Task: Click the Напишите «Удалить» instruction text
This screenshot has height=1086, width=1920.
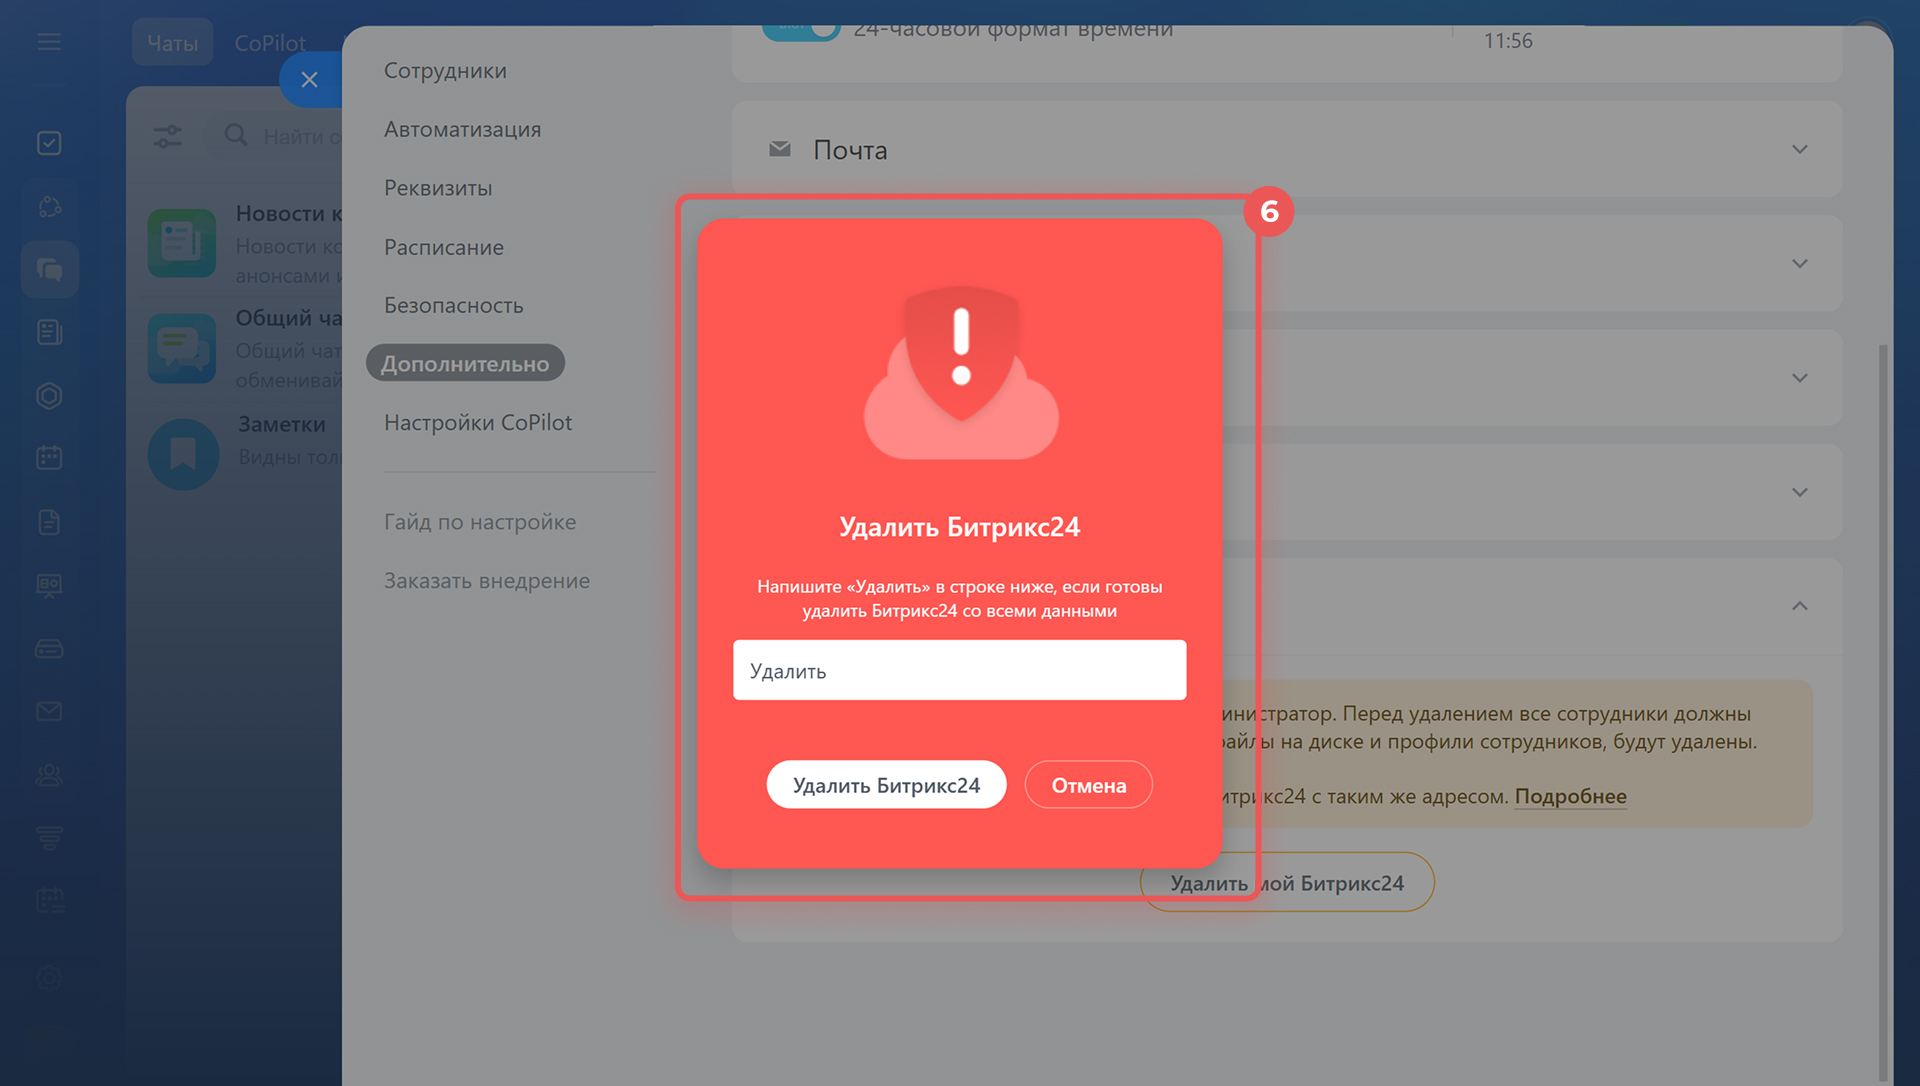Action: coord(959,598)
